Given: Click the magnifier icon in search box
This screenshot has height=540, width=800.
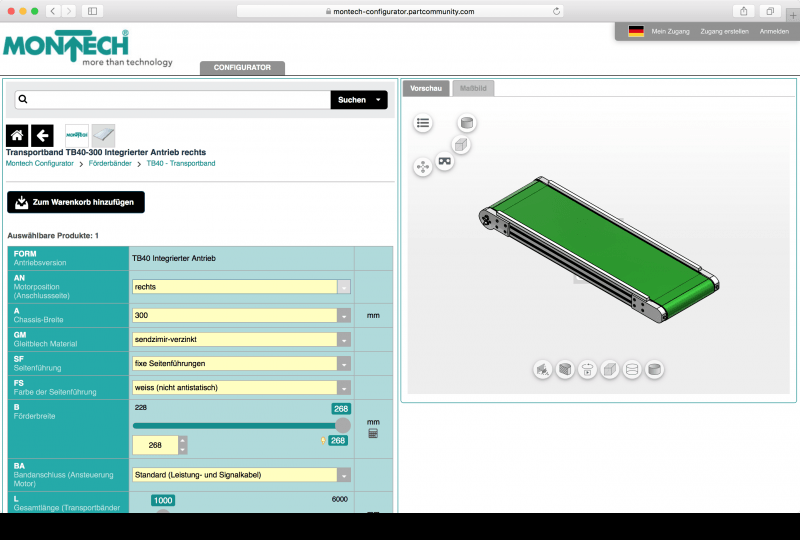Looking at the screenshot, I should pyautogui.click(x=23, y=99).
